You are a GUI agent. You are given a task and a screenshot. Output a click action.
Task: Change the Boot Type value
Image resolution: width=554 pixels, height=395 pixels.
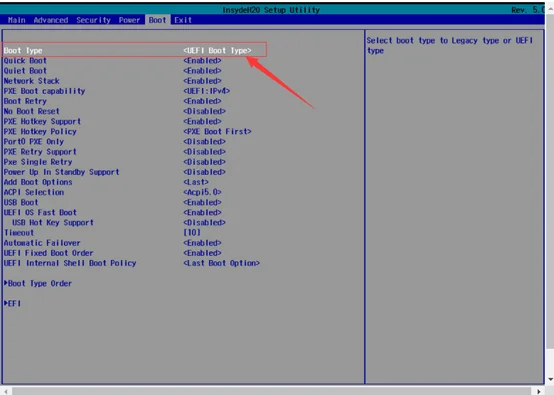click(217, 51)
